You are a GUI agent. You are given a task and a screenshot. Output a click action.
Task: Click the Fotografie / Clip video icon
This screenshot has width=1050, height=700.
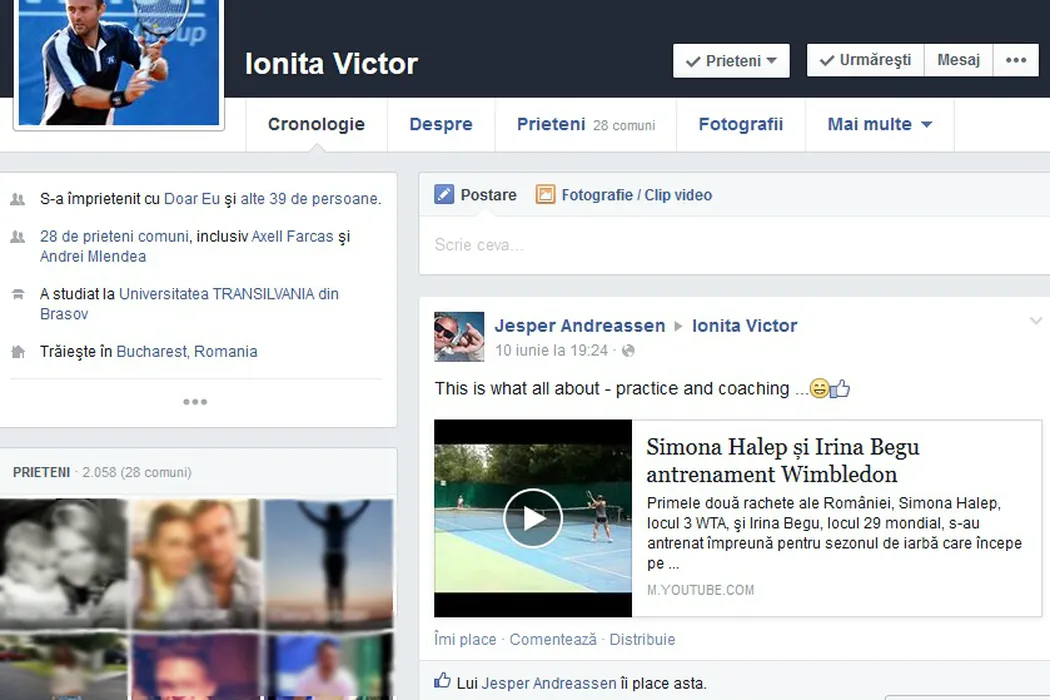pyautogui.click(x=545, y=195)
